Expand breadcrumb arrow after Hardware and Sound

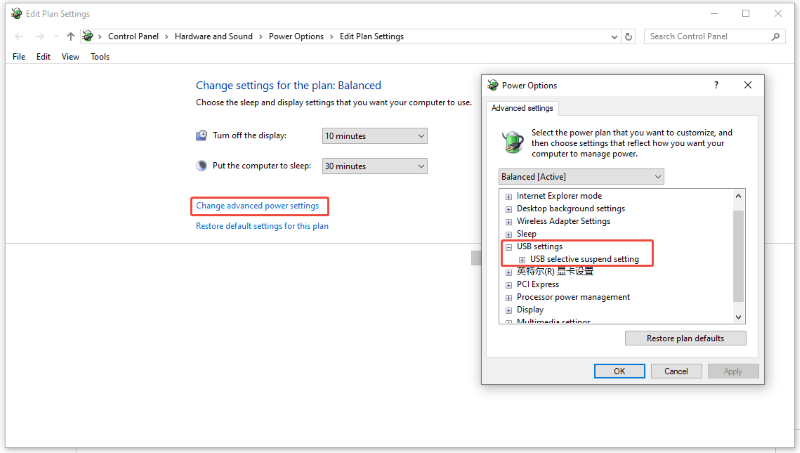coord(261,37)
